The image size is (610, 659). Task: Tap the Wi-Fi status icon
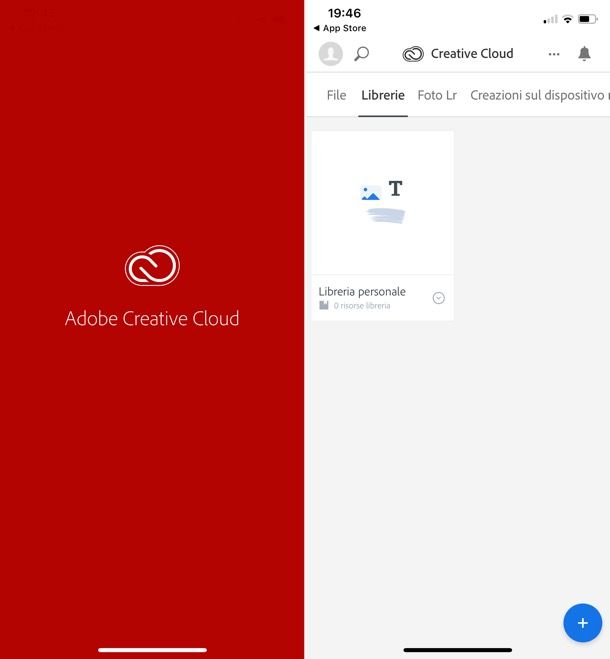click(568, 19)
